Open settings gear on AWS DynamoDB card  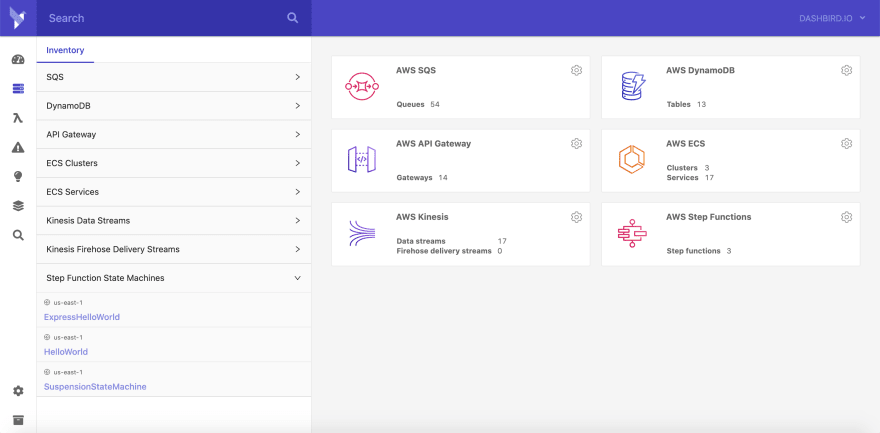point(846,70)
